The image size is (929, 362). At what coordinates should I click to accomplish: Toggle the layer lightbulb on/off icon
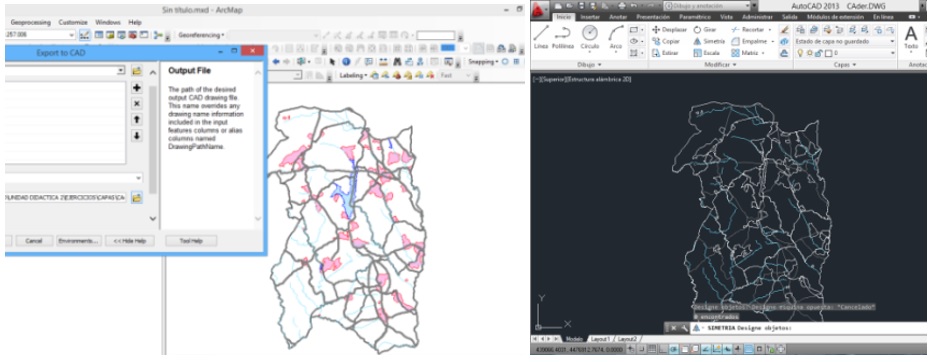tap(800, 53)
